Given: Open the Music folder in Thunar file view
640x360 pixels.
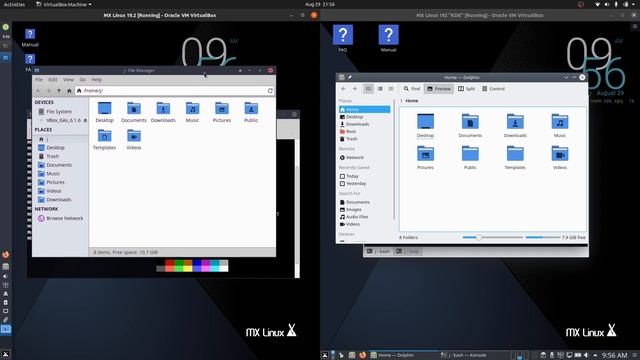Looking at the screenshot, I should pyautogui.click(x=192, y=112).
